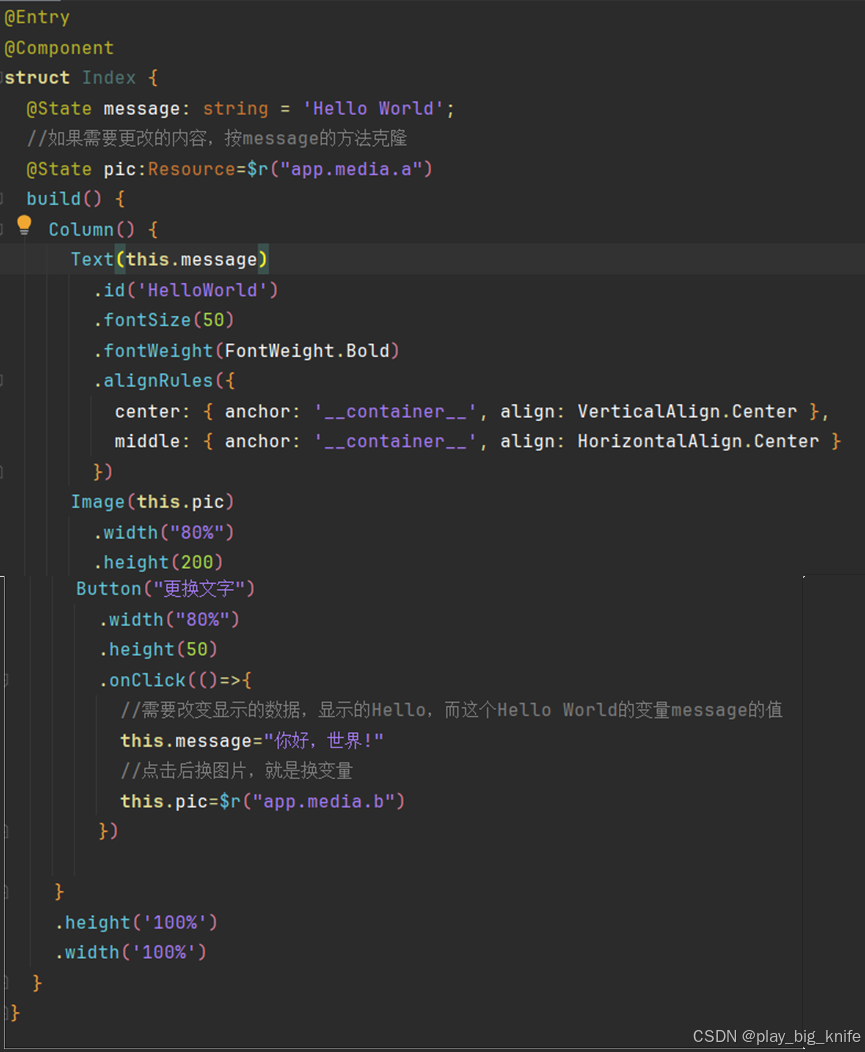Click the 'Hello World' string literal

click(373, 109)
